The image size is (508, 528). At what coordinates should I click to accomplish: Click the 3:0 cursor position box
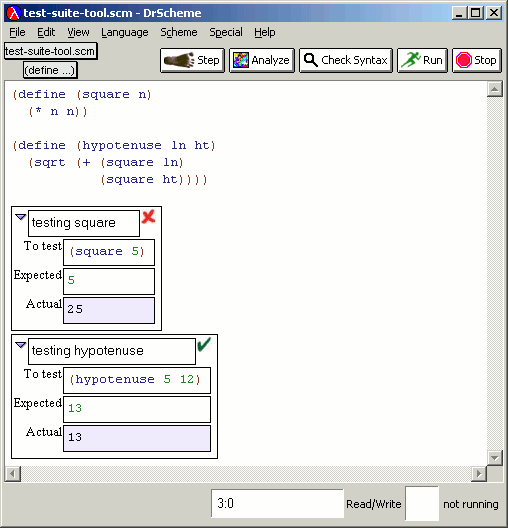(x=277, y=503)
